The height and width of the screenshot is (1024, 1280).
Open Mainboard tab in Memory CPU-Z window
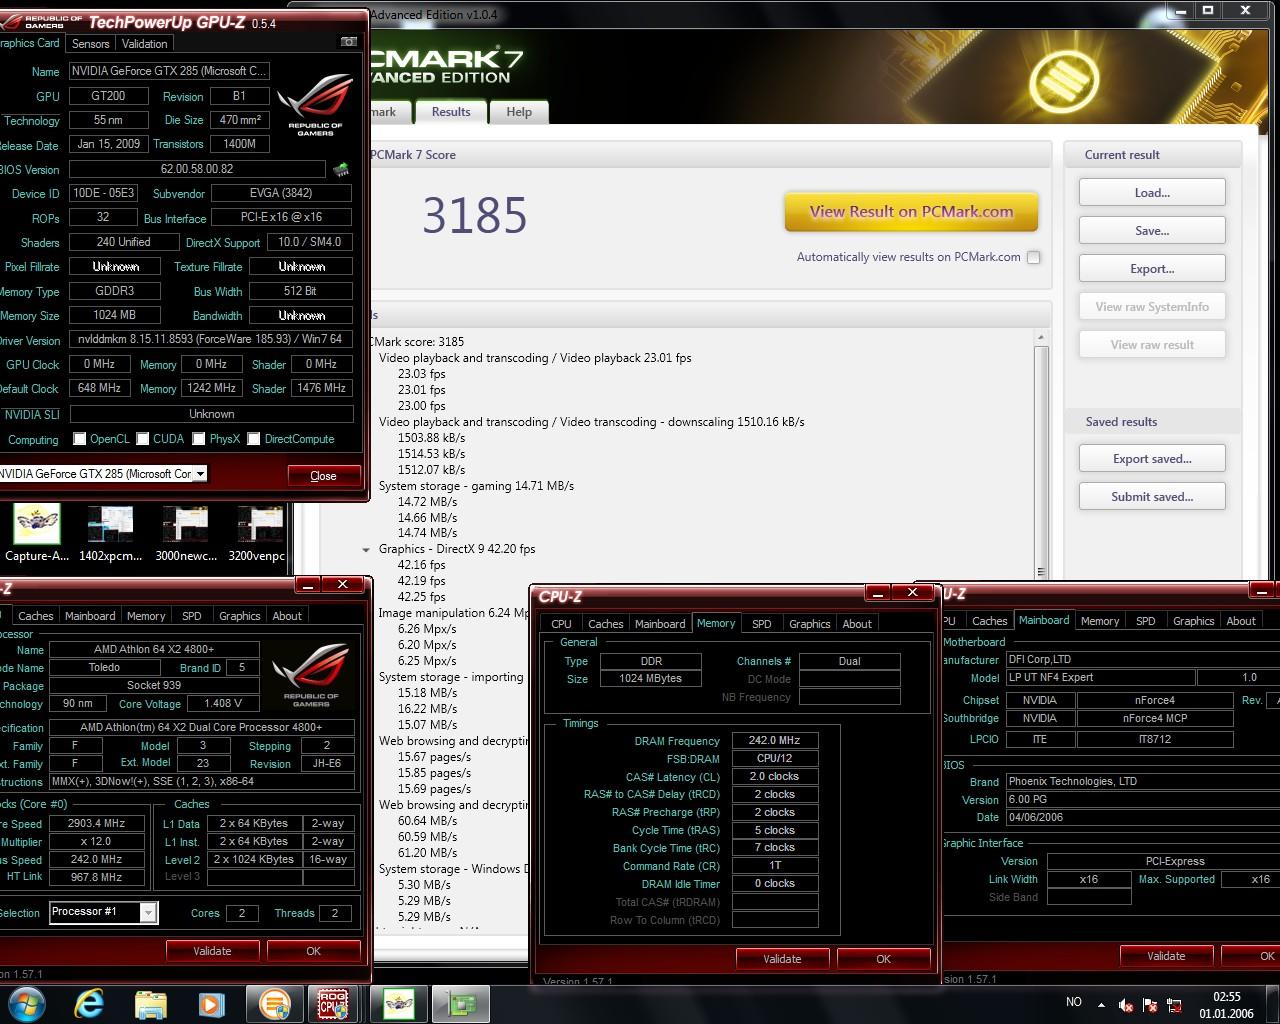pyautogui.click(x=660, y=624)
